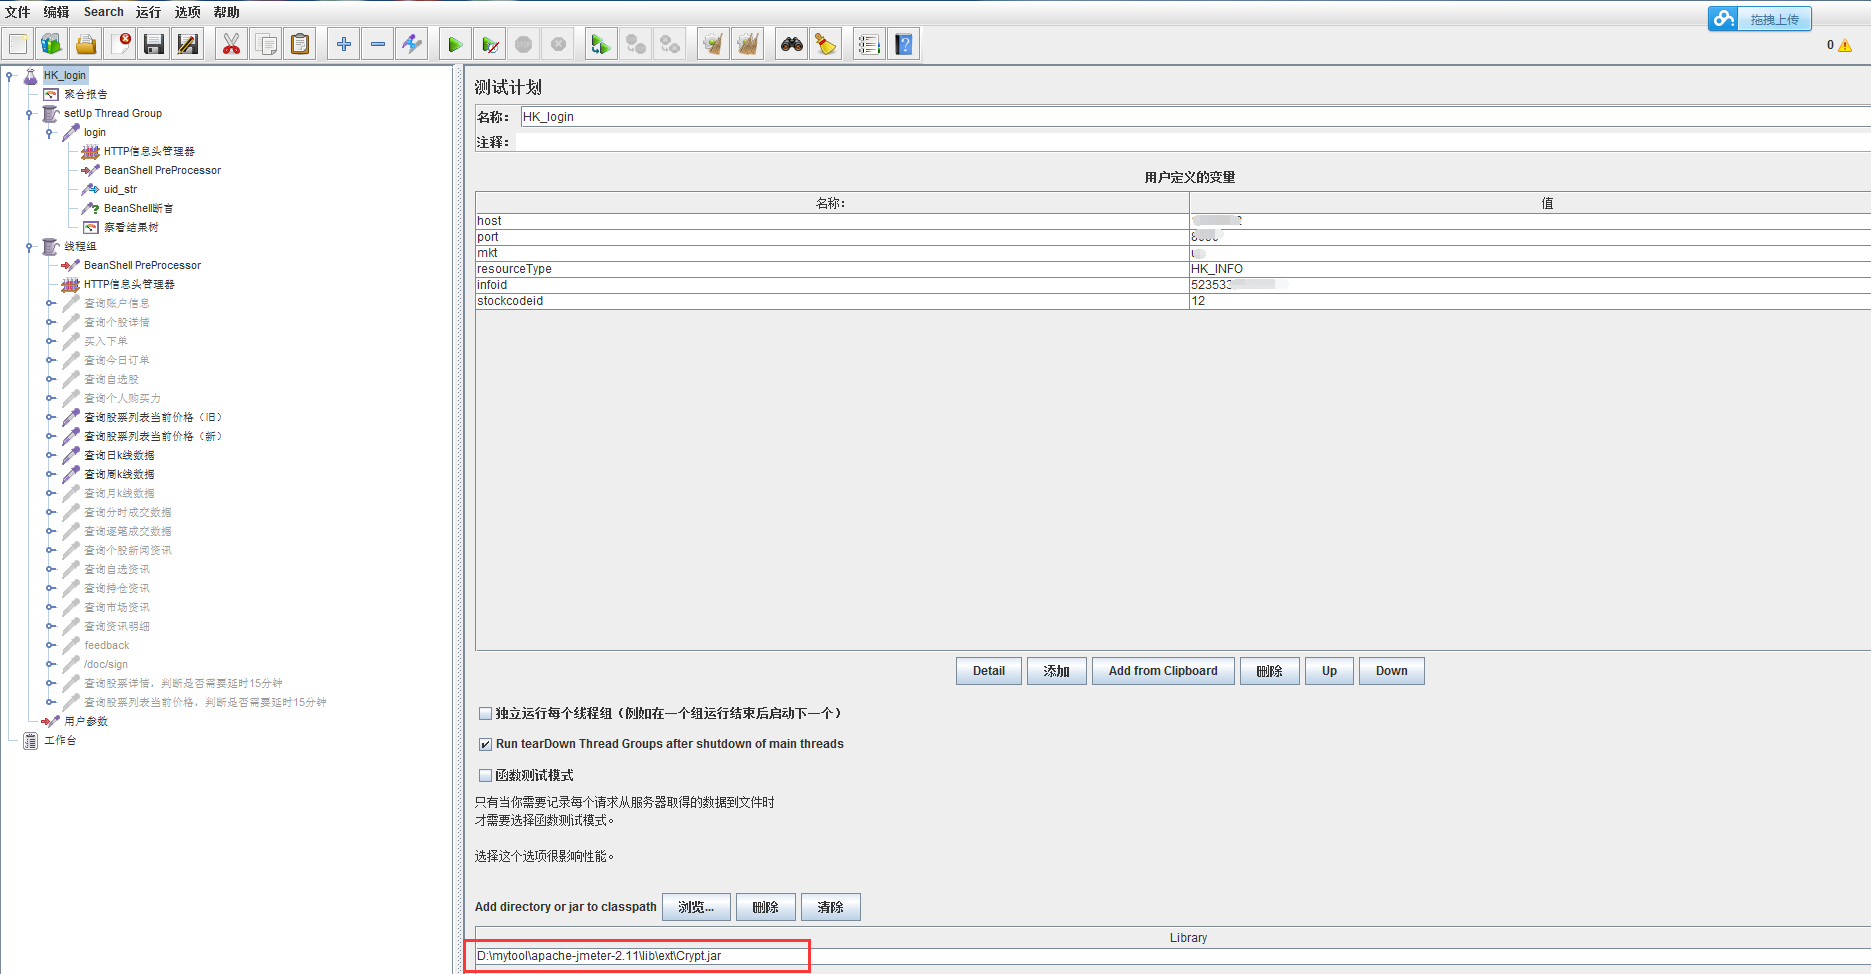Click 删除 beside the 浏览... button
This screenshot has height=974, width=1871.
(765, 907)
